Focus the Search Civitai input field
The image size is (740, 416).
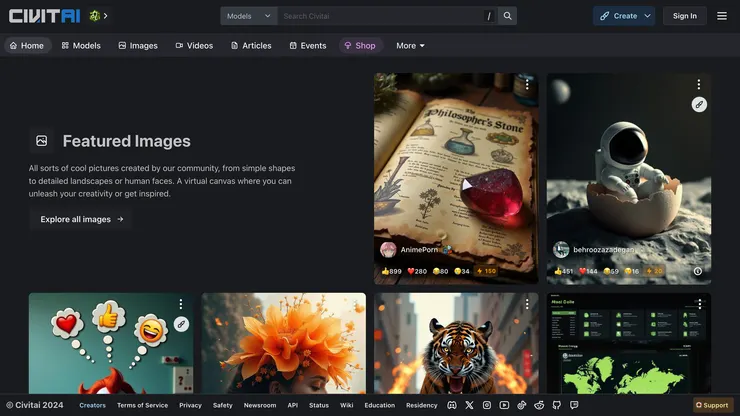pyautogui.click(x=388, y=16)
